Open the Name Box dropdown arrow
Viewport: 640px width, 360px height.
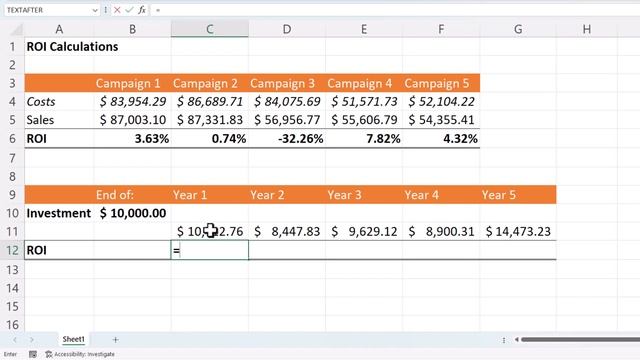point(95,10)
